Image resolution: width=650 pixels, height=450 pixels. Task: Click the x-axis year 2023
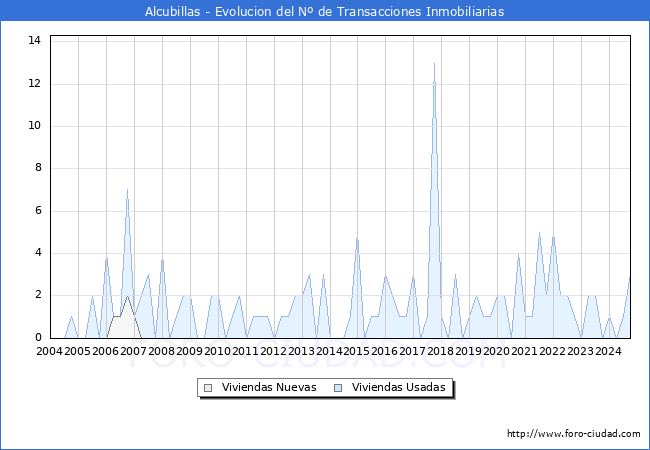click(x=580, y=351)
